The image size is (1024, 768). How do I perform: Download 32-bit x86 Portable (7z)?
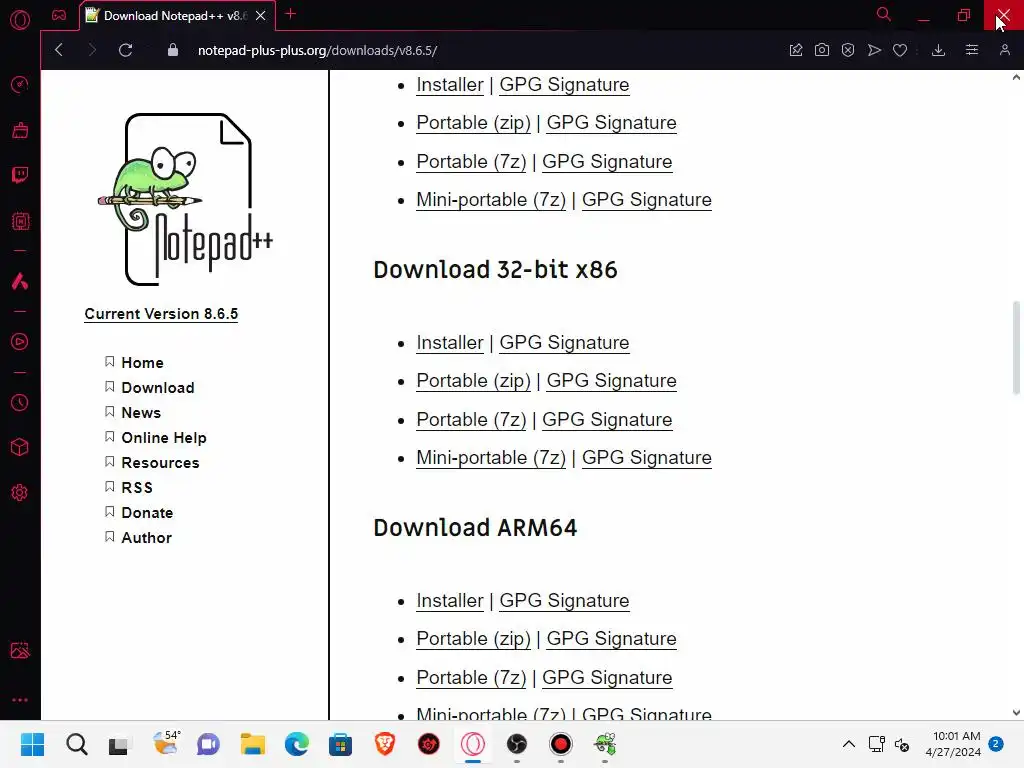click(471, 419)
